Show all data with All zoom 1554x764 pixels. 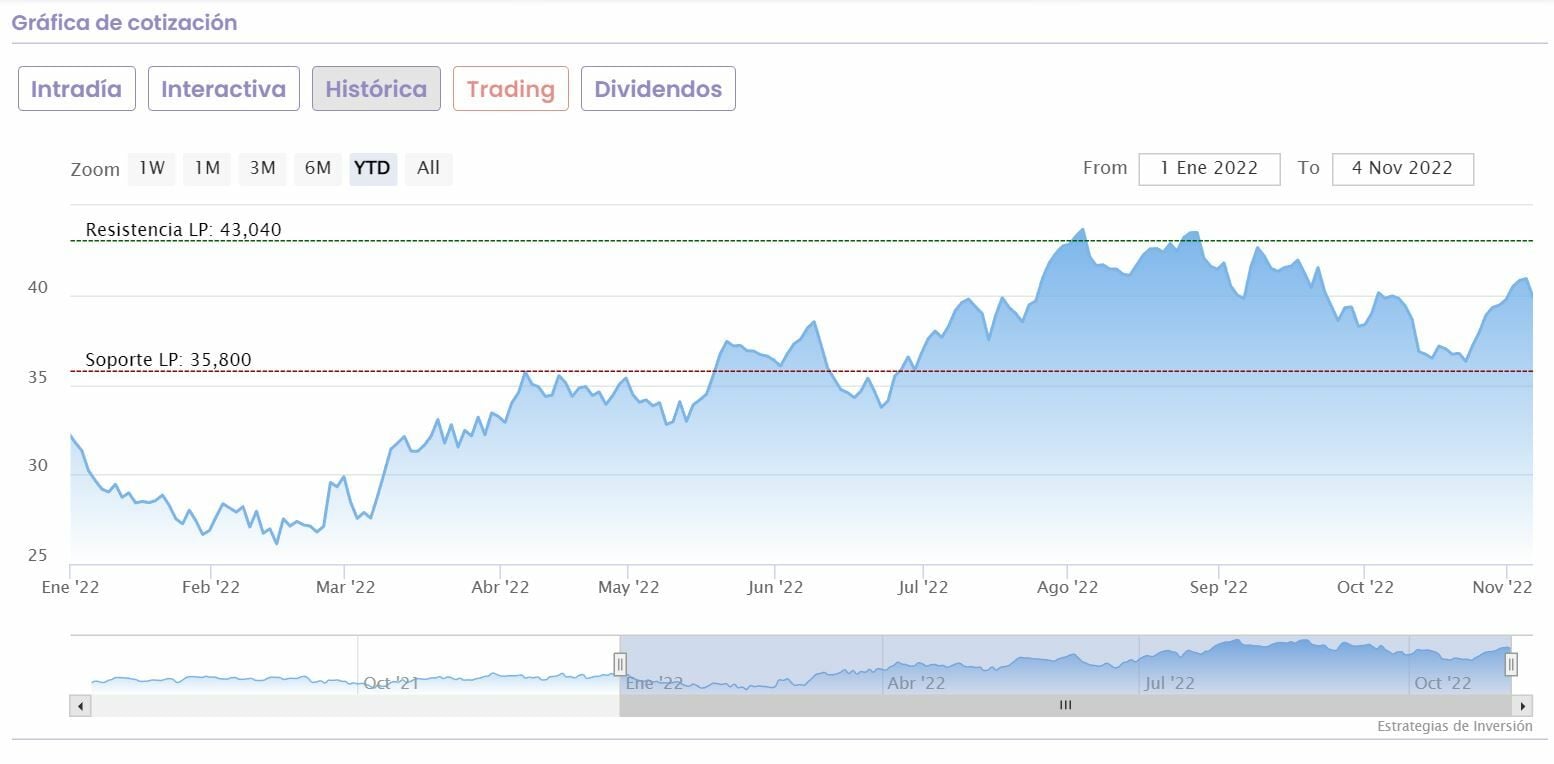coord(428,169)
